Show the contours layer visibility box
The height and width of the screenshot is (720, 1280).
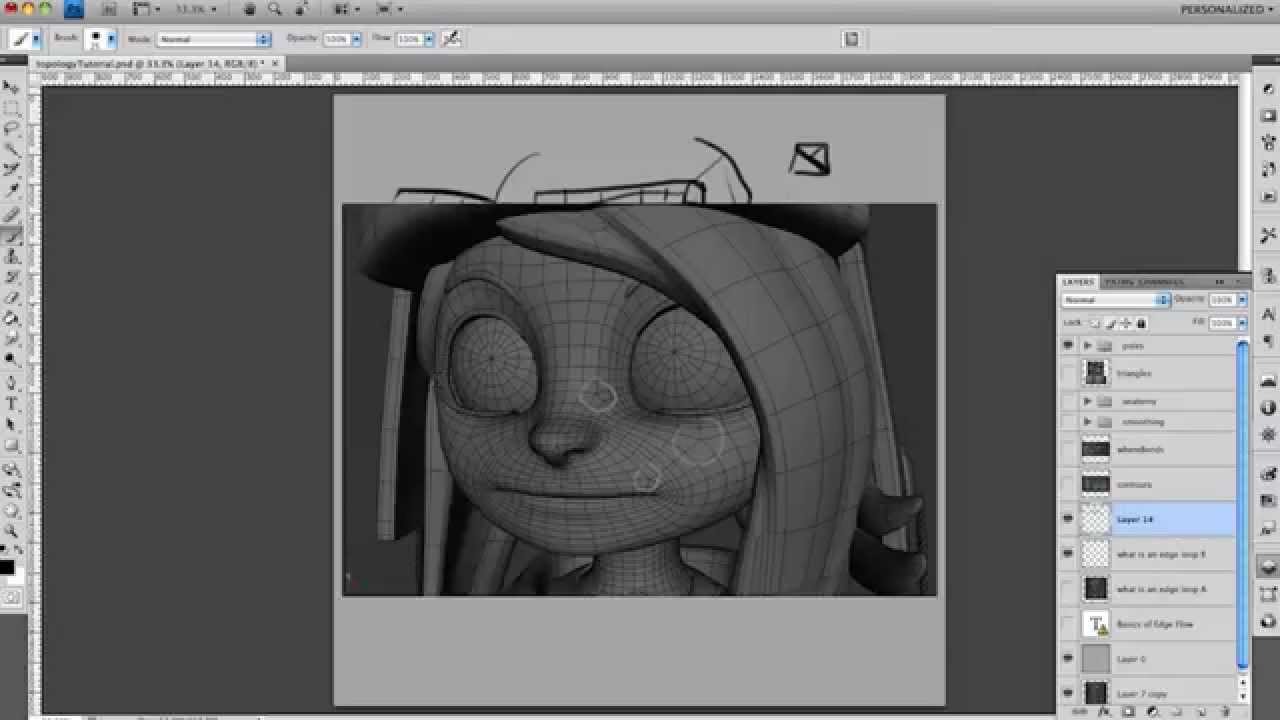tap(1068, 484)
